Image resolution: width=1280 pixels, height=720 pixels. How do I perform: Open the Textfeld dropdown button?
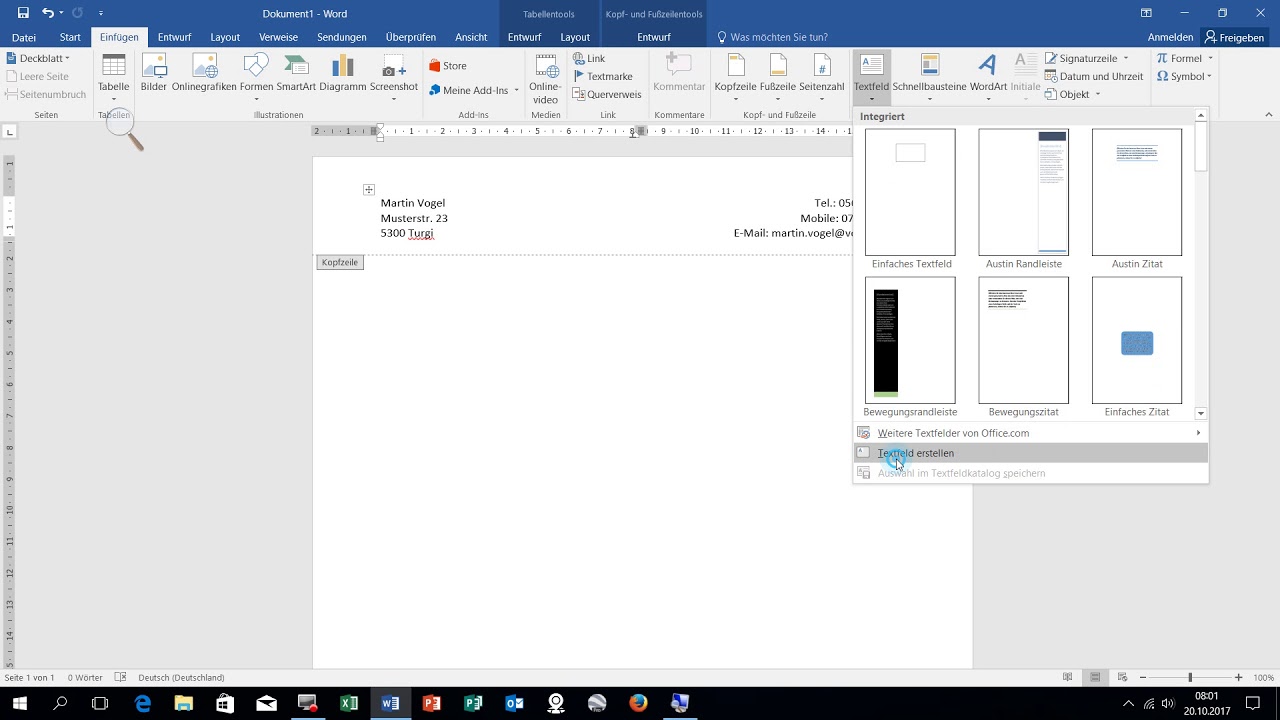[872, 78]
